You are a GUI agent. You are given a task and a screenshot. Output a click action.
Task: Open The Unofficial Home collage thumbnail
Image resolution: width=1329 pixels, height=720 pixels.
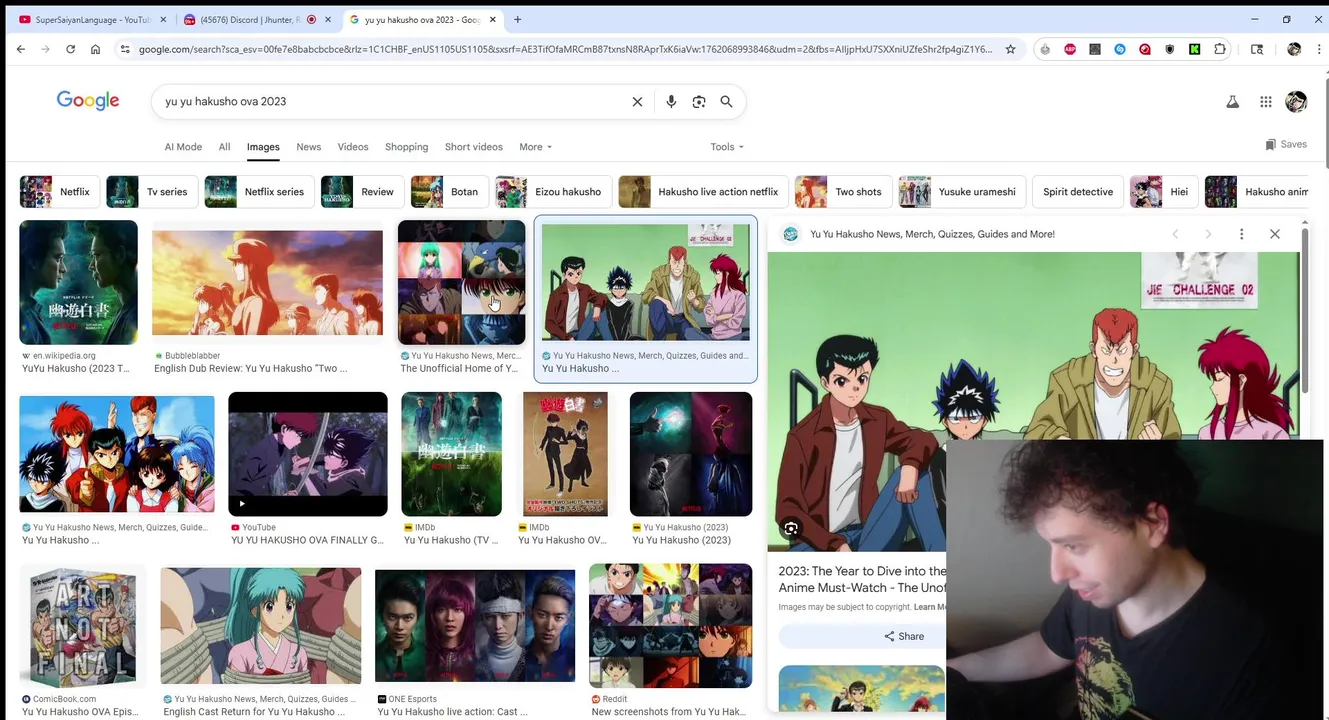(461, 283)
